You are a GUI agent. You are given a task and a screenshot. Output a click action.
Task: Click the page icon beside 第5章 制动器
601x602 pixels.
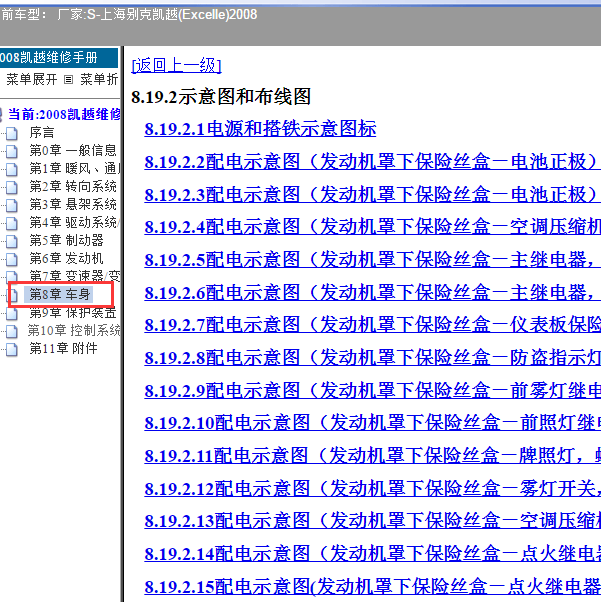pyautogui.click(x=12, y=241)
